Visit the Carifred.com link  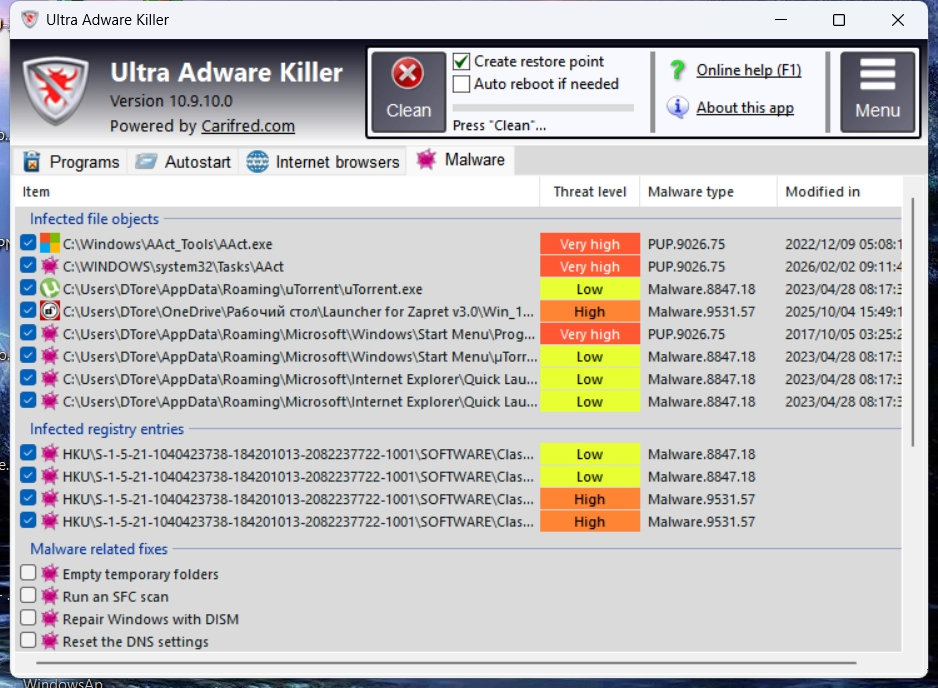248,126
